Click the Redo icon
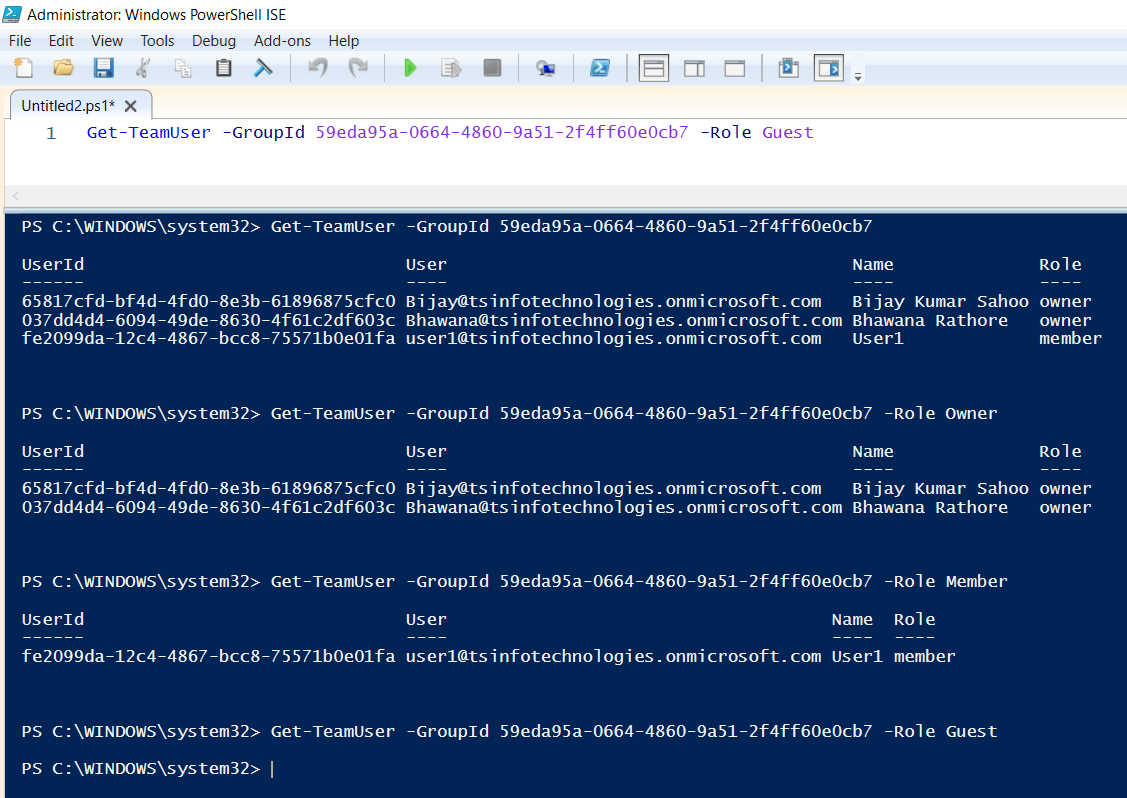Viewport: 1127px width, 798px height. (358, 68)
